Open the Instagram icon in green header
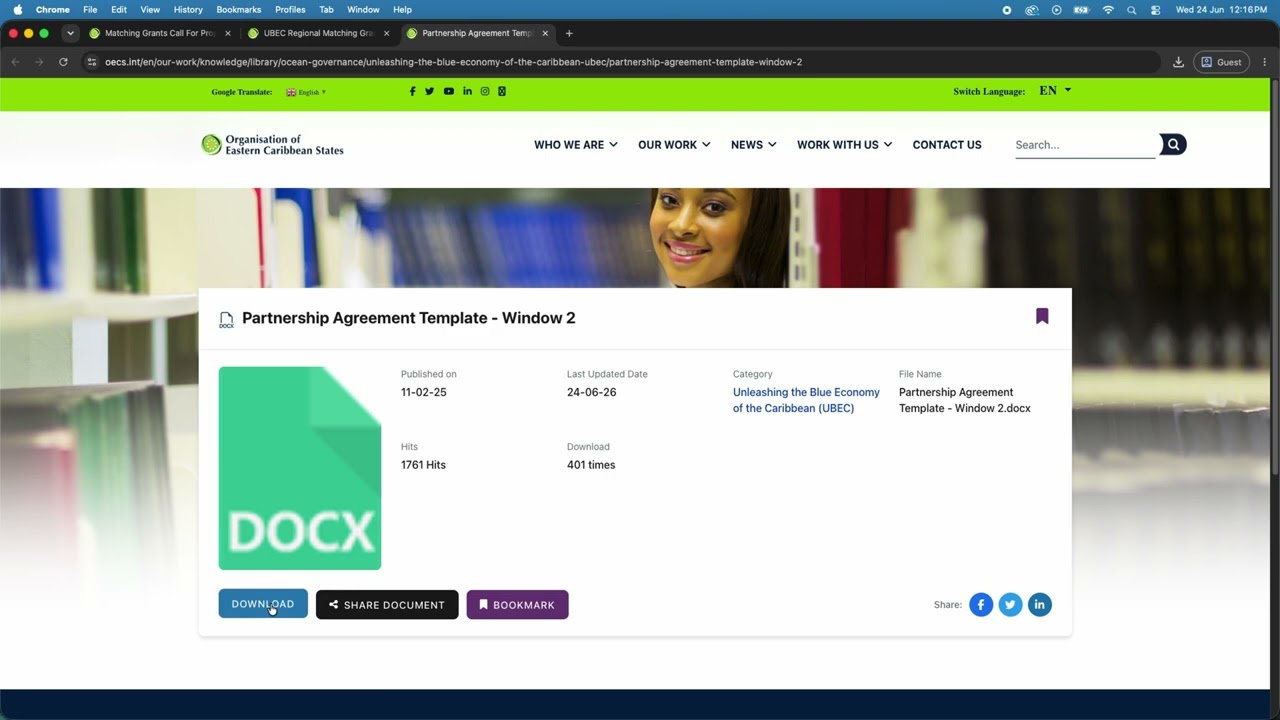This screenshot has height=720, width=1280. [485, 91]
